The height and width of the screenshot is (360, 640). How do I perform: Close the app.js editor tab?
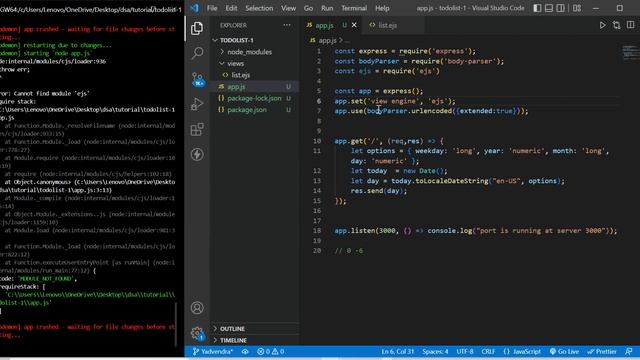tap(354, 25)
